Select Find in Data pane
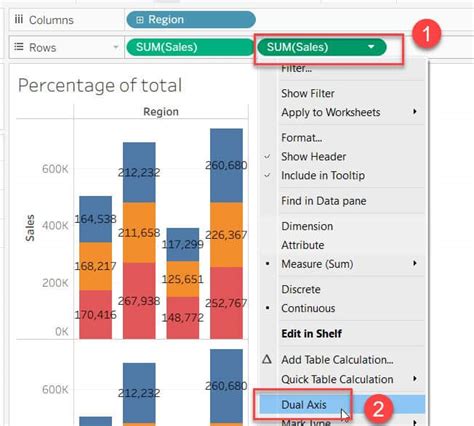The image size is (474, 426). (323, 201)
